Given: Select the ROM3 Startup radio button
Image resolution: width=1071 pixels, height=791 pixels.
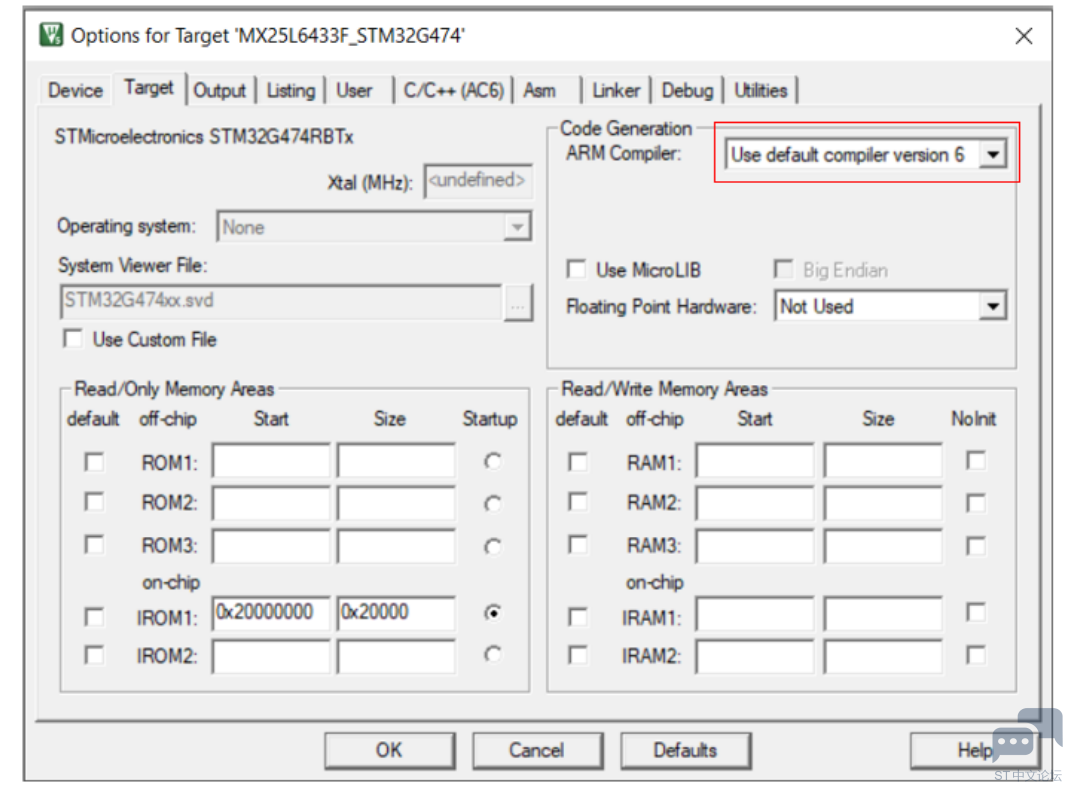Looking at the screenshot, I should 492,546.
